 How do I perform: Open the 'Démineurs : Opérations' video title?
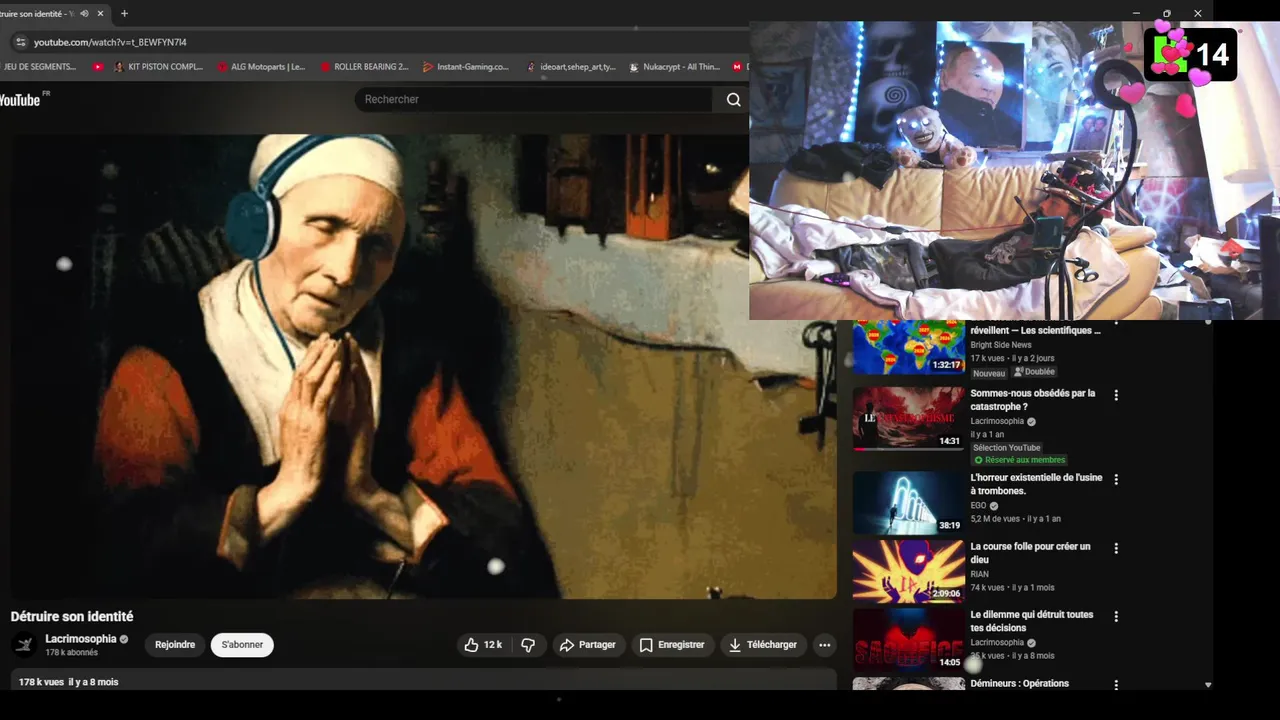pyautogui.click(x=1019, y=683)
